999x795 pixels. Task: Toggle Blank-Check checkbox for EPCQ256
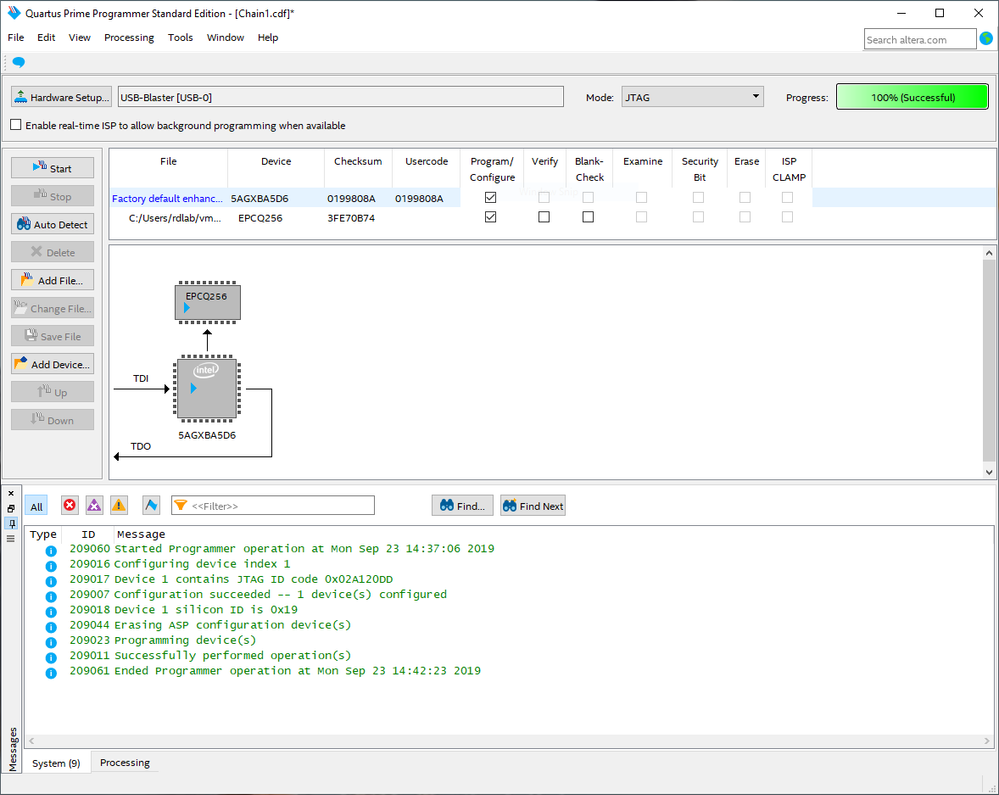588,217
